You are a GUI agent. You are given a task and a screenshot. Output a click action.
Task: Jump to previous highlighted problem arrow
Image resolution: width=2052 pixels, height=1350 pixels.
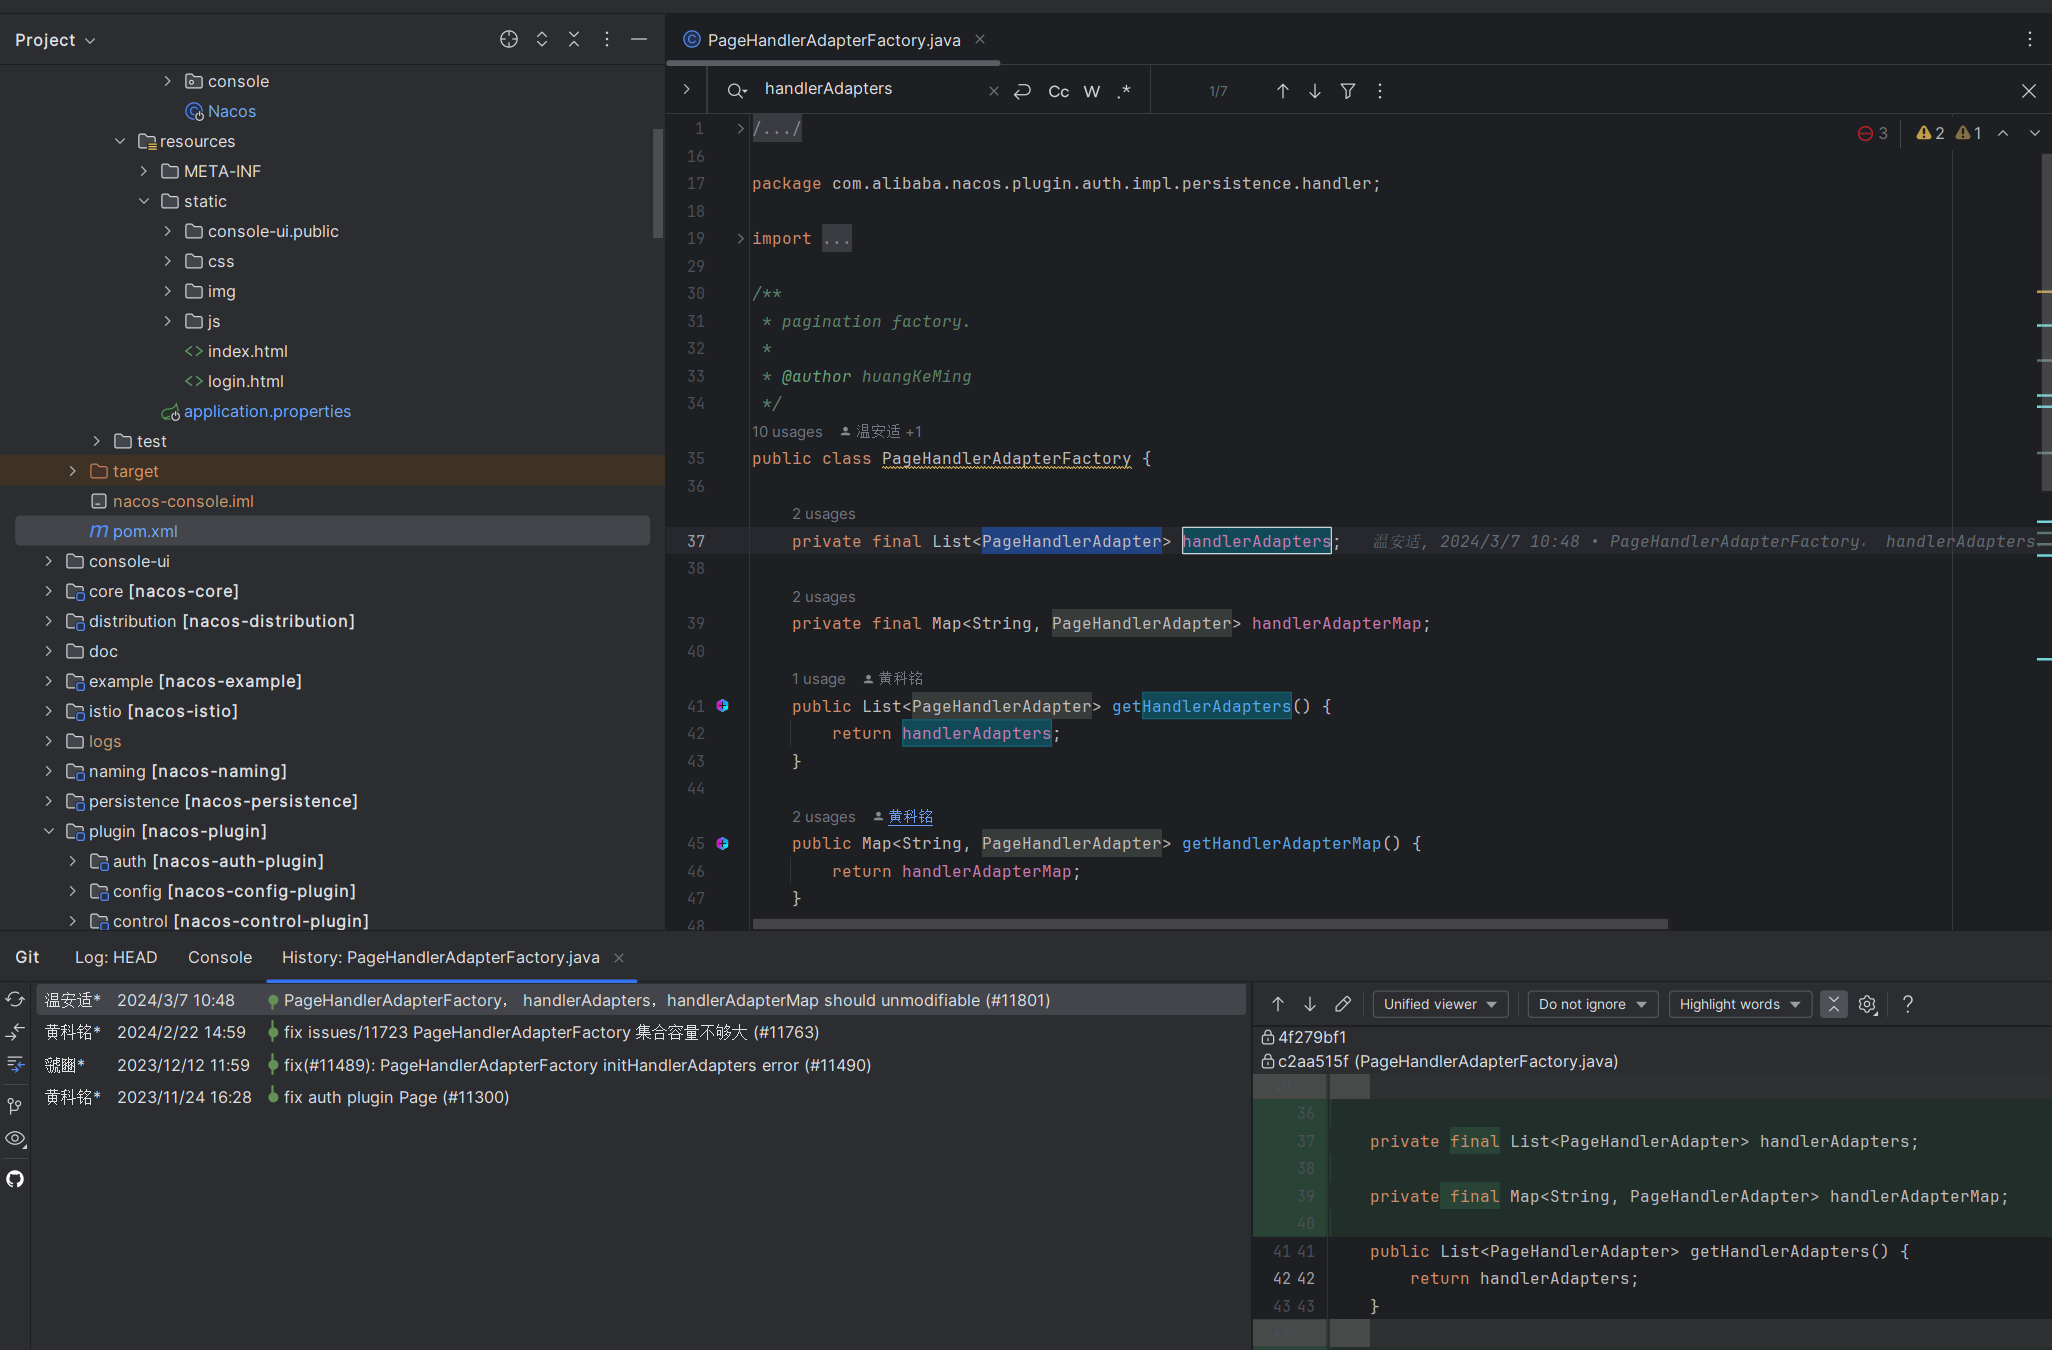click(2003, 133)
